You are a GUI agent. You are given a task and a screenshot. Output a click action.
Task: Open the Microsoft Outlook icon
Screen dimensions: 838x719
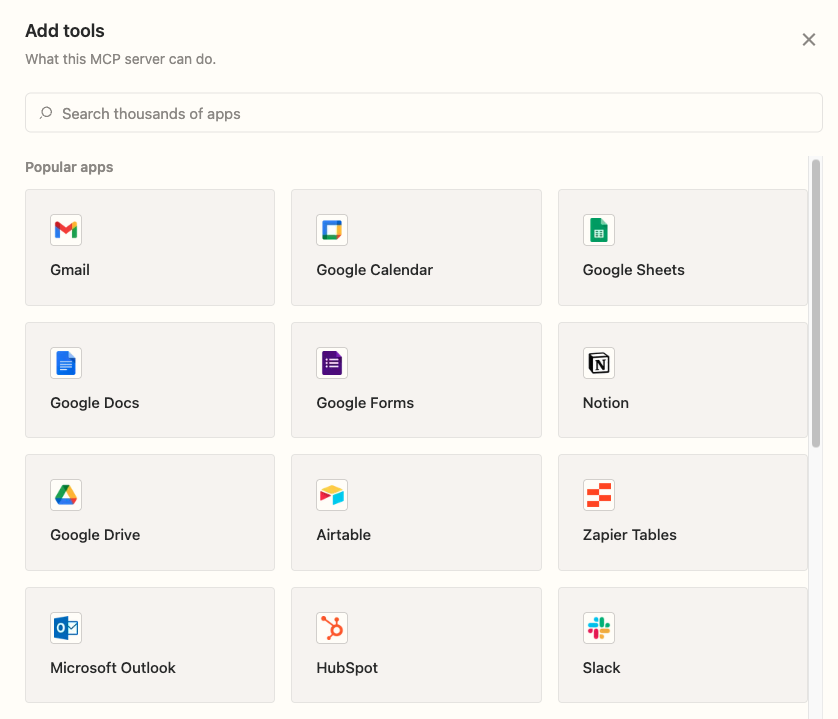pos(66,628)
